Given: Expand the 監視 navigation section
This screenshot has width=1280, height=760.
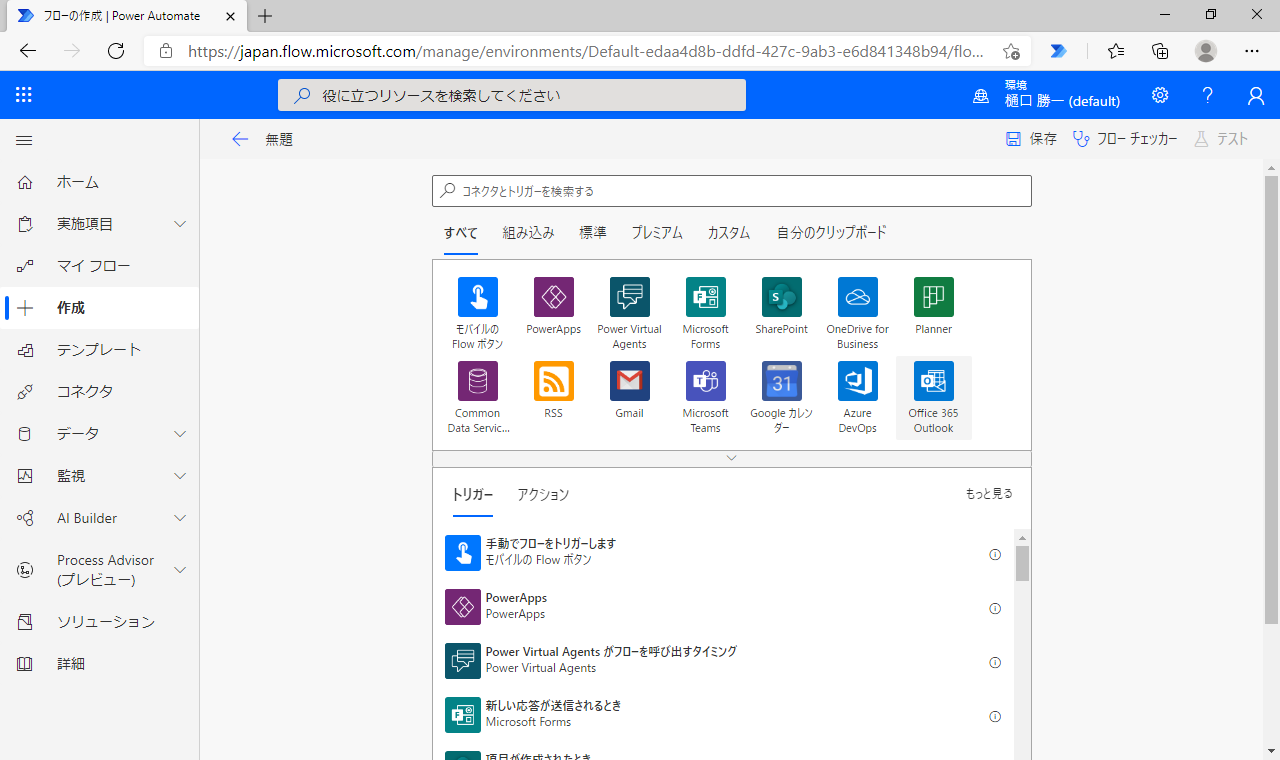Looking at the screenshot, I should pyautogui.click(x=180, y=476).
